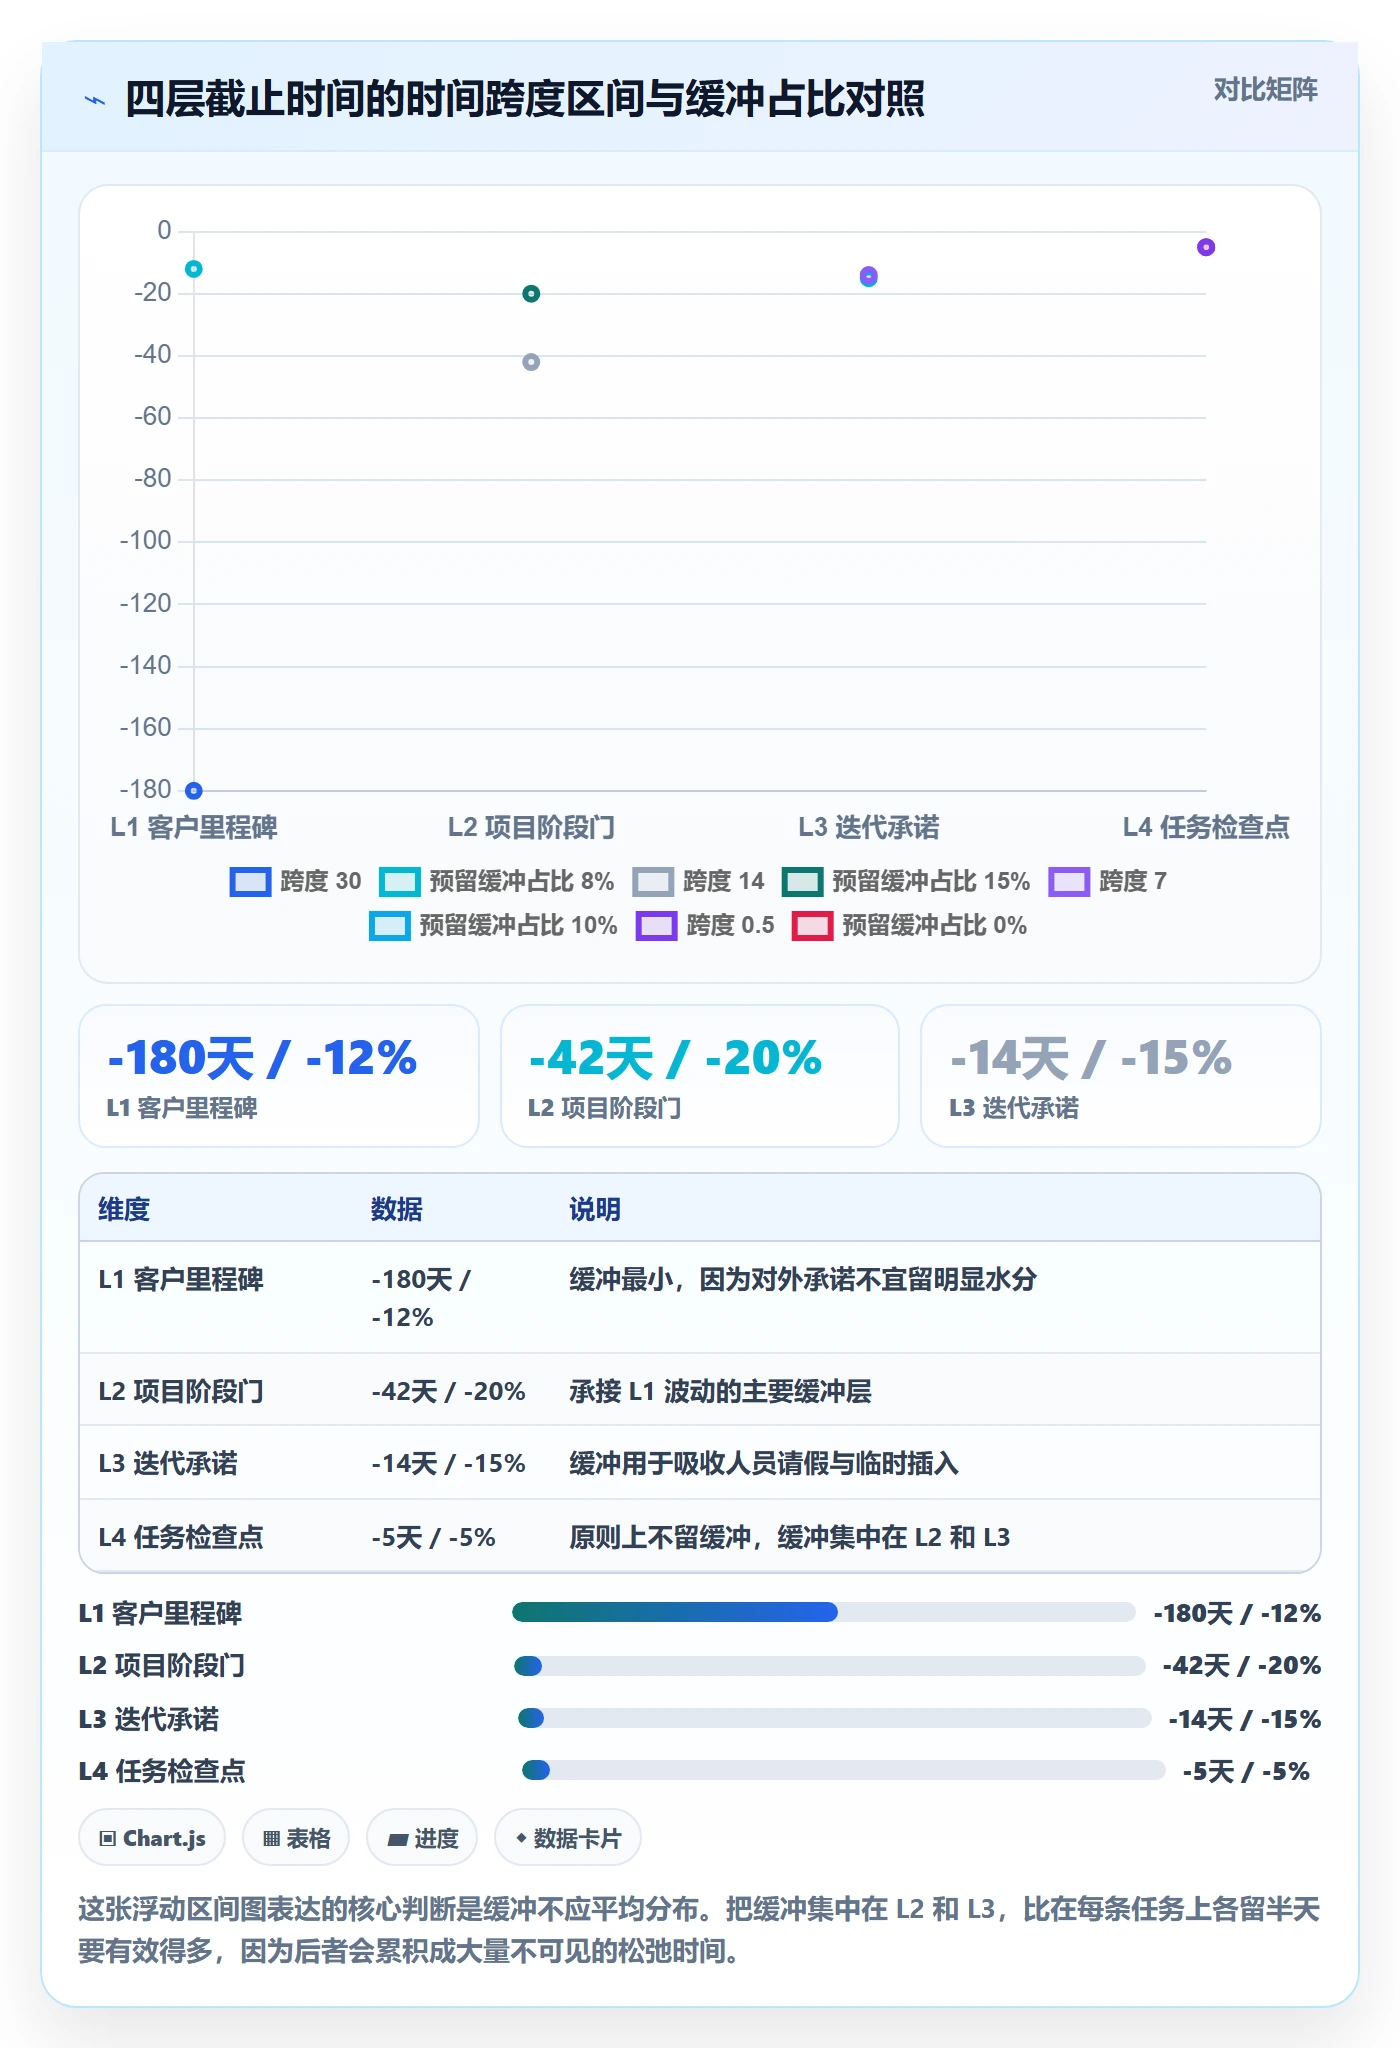Click the L2 dark green point at -20
The image size is (1400, 2048).
531,294
